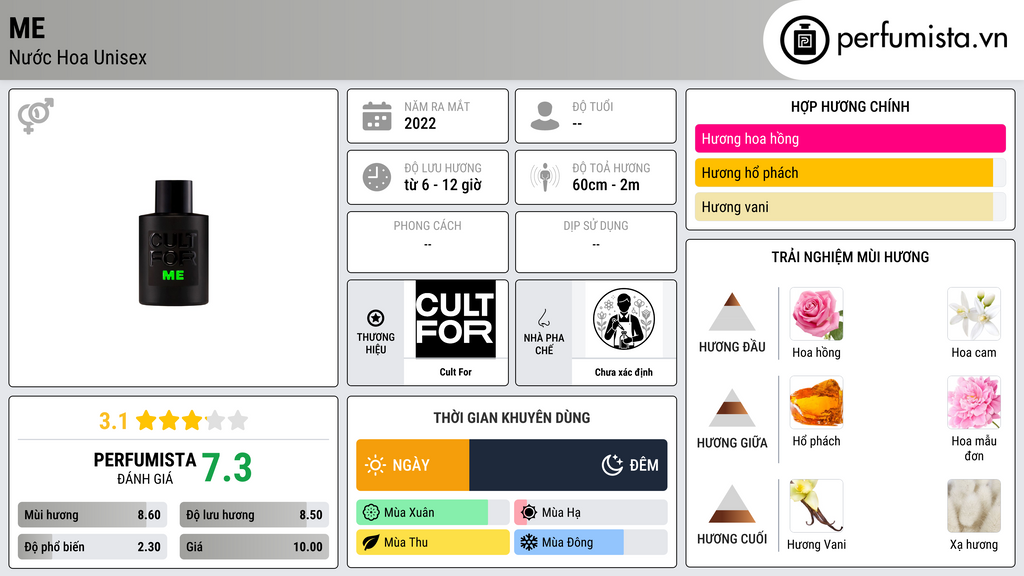This screenshot has height=576, width=1024.
Task: Click the star badge icon above Thương Hiệu
Action: pyautogui.click(x=376, y=318)
